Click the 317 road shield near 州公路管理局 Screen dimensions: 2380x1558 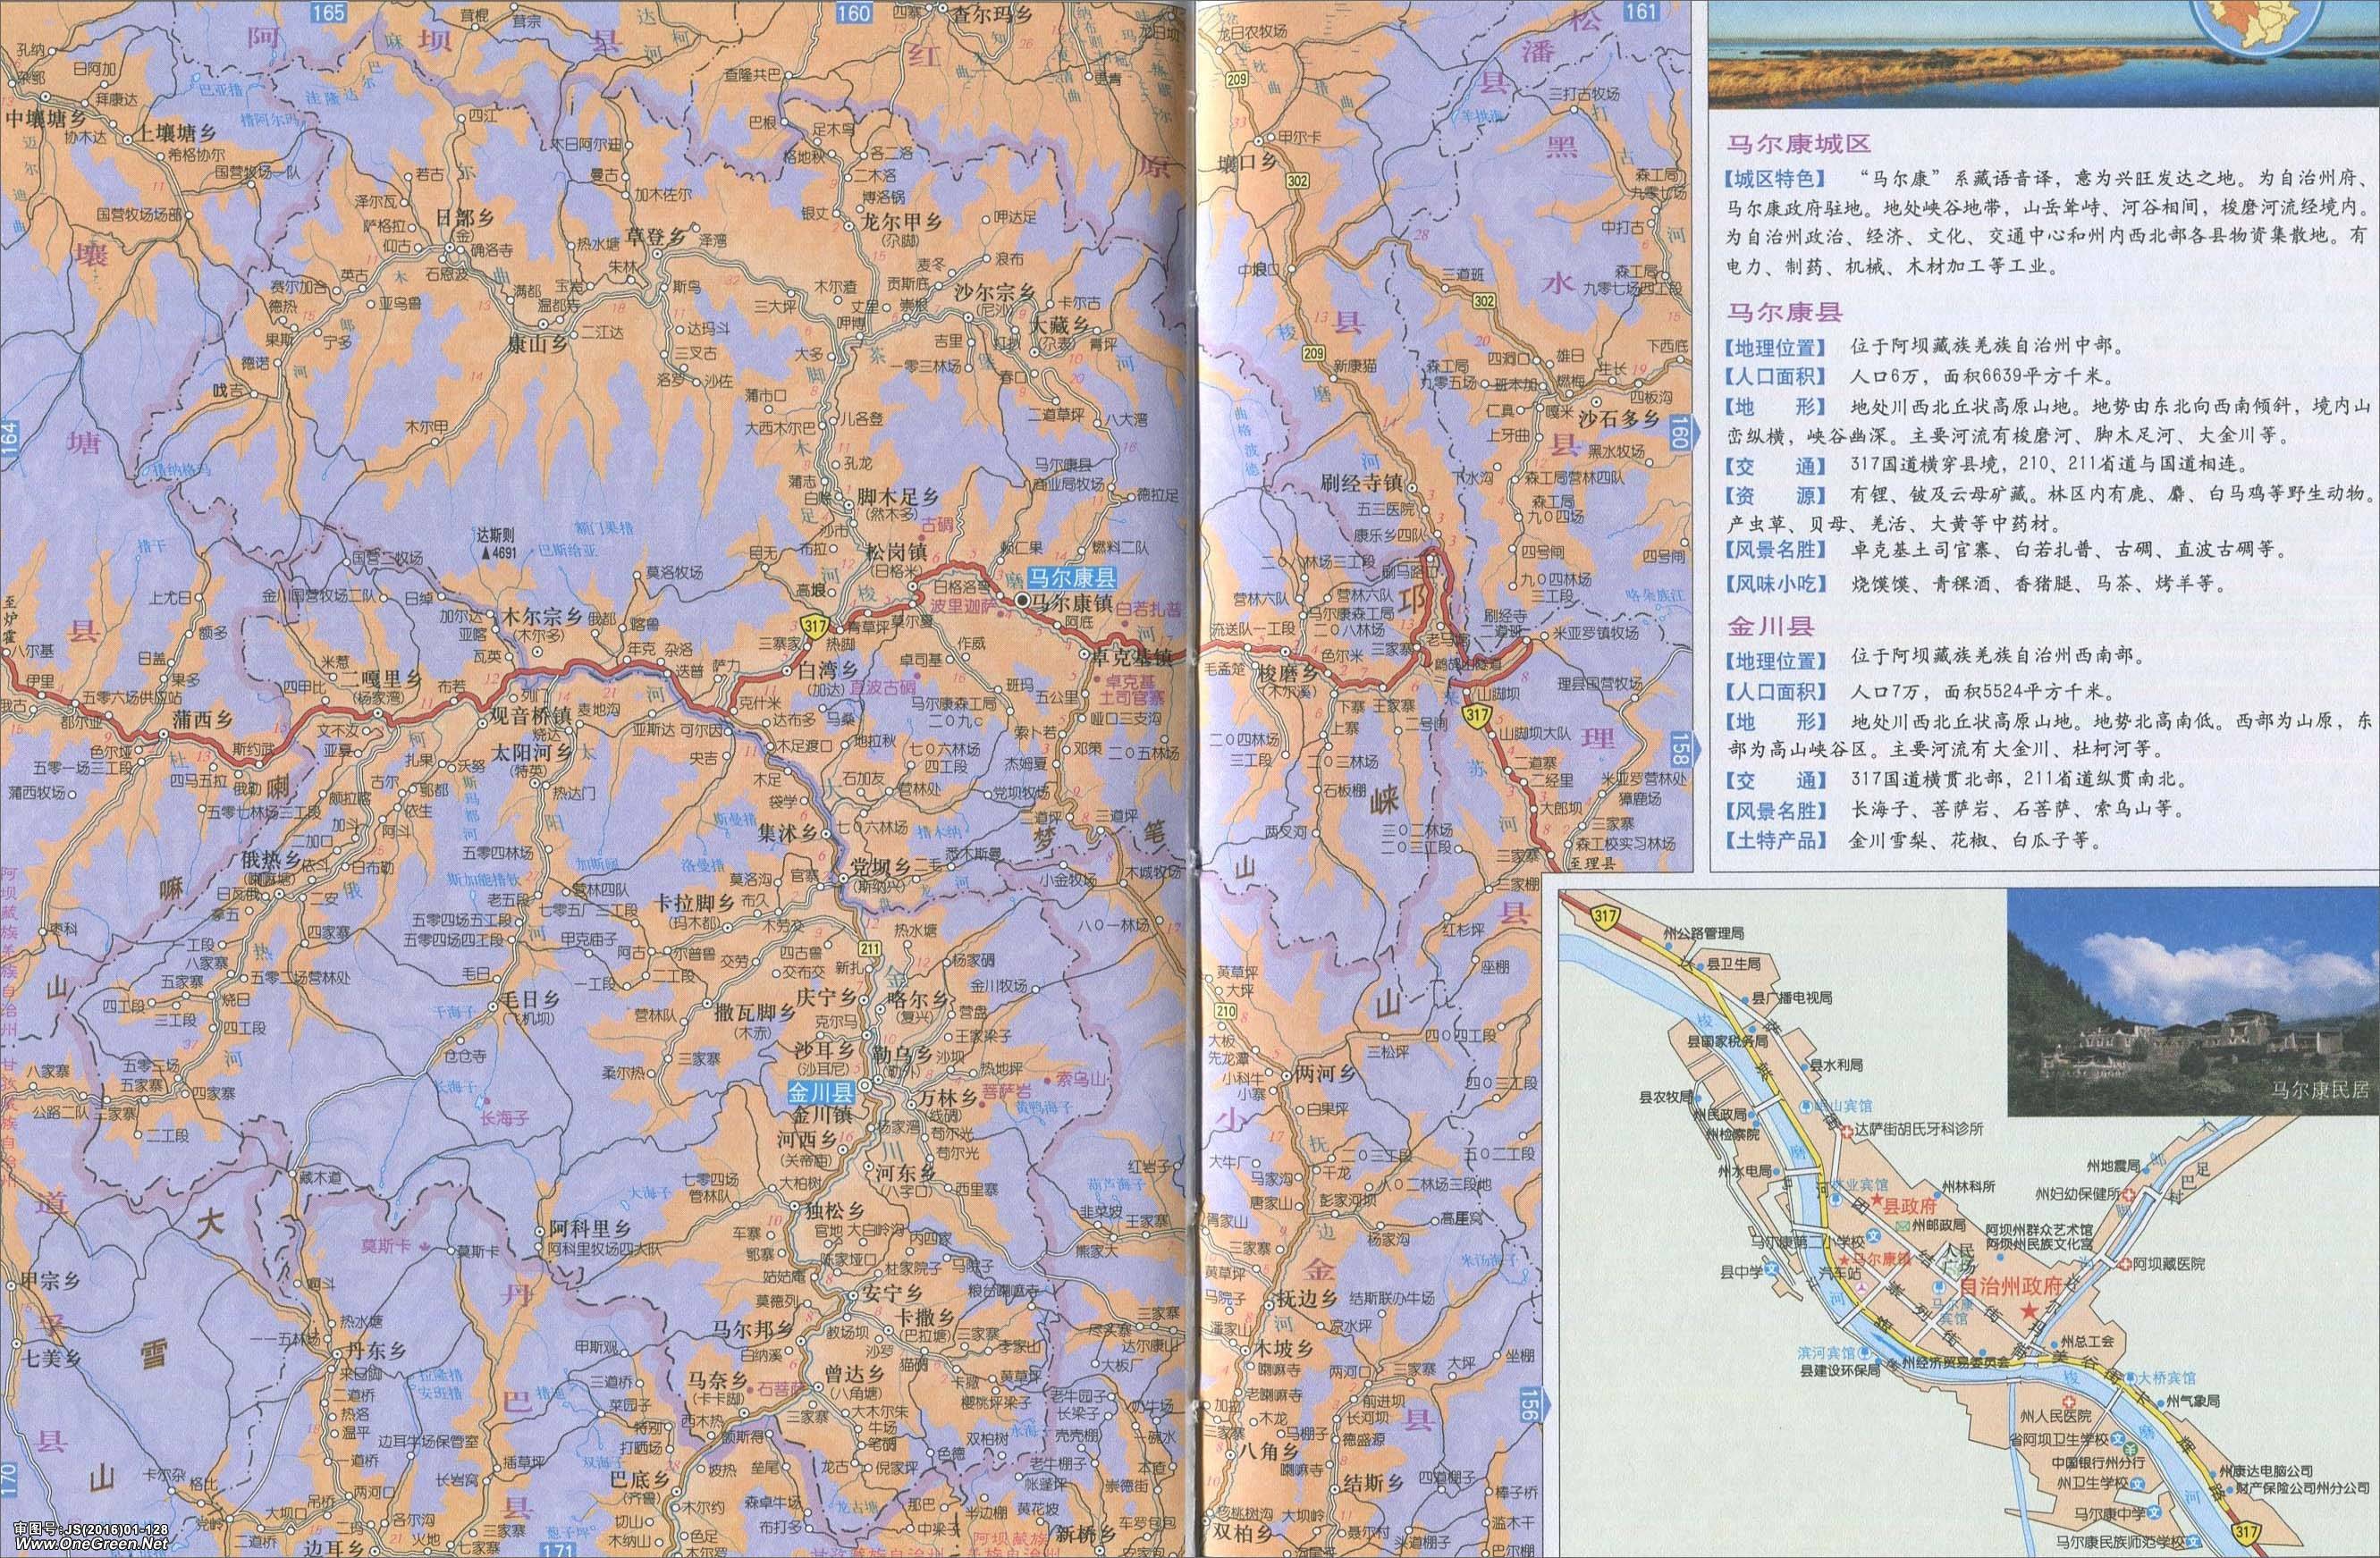pos(1606,917)
